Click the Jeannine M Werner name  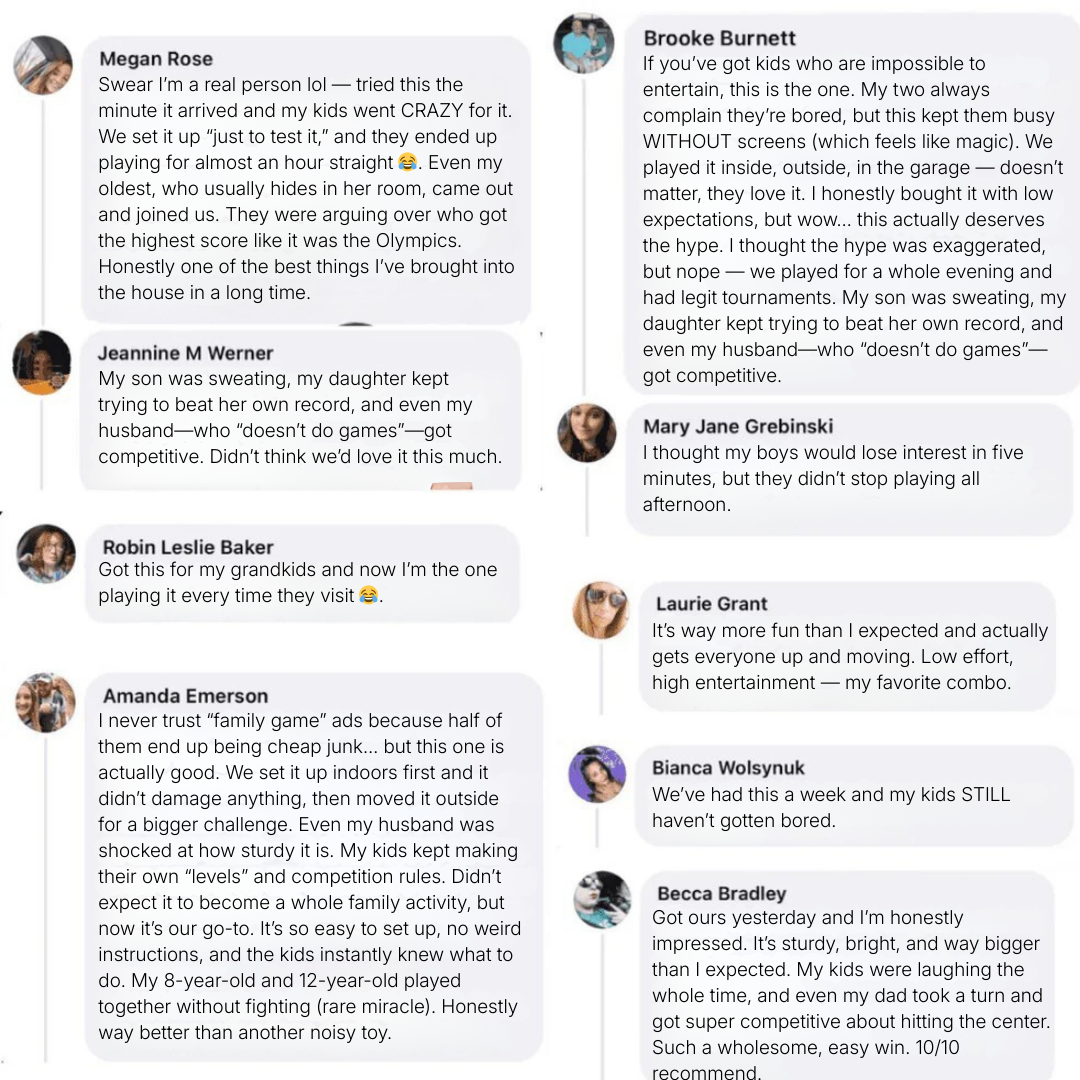tap(185, 353)
